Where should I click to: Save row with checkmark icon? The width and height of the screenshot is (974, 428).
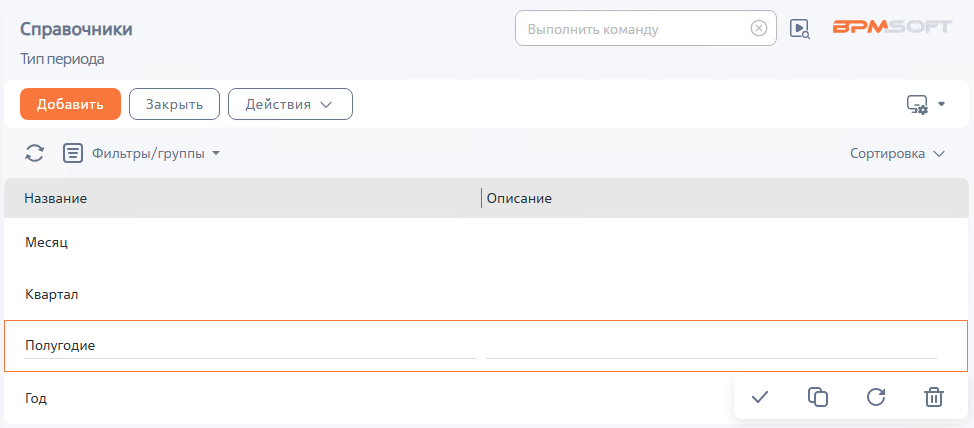[x=760, y=397]
